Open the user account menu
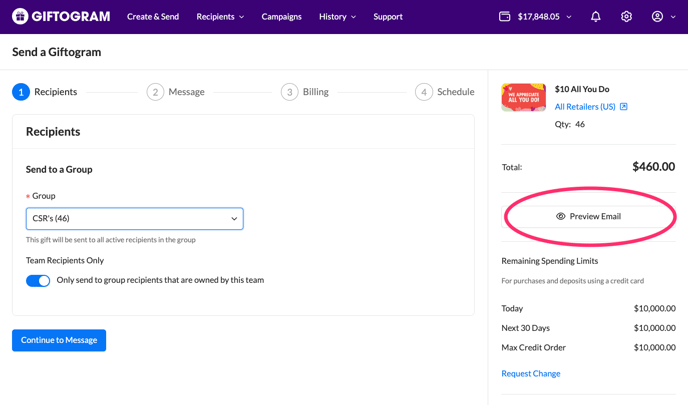 (x=662, y=17)
